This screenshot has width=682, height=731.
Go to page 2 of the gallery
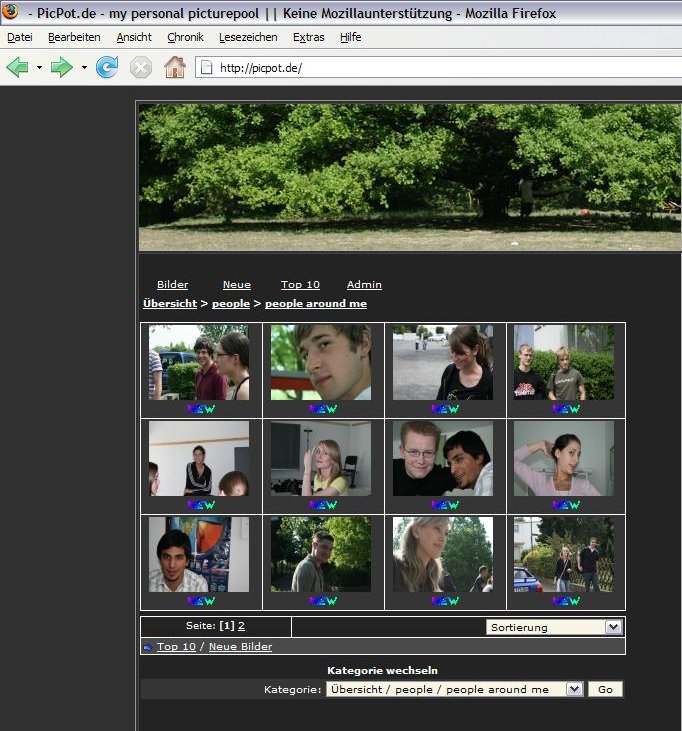coord(241,625)
